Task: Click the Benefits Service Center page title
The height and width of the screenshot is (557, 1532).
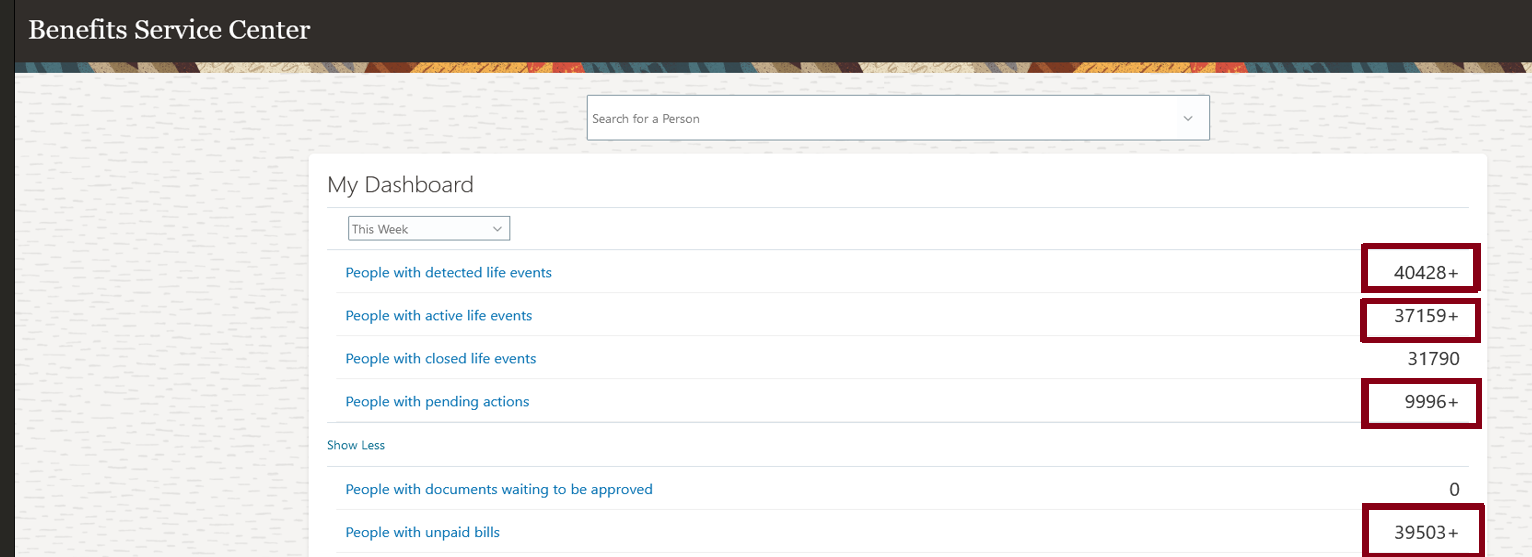Action: click(169, 30)
